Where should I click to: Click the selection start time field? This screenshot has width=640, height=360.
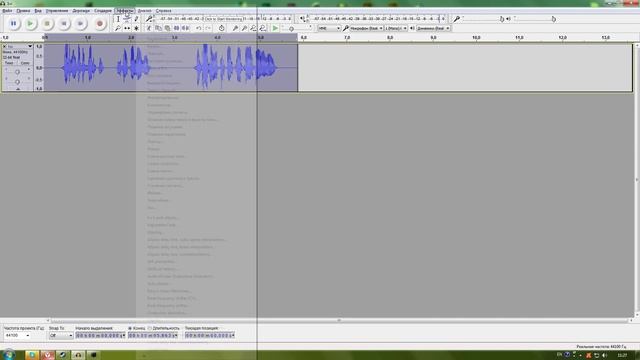tap(99, 336)
